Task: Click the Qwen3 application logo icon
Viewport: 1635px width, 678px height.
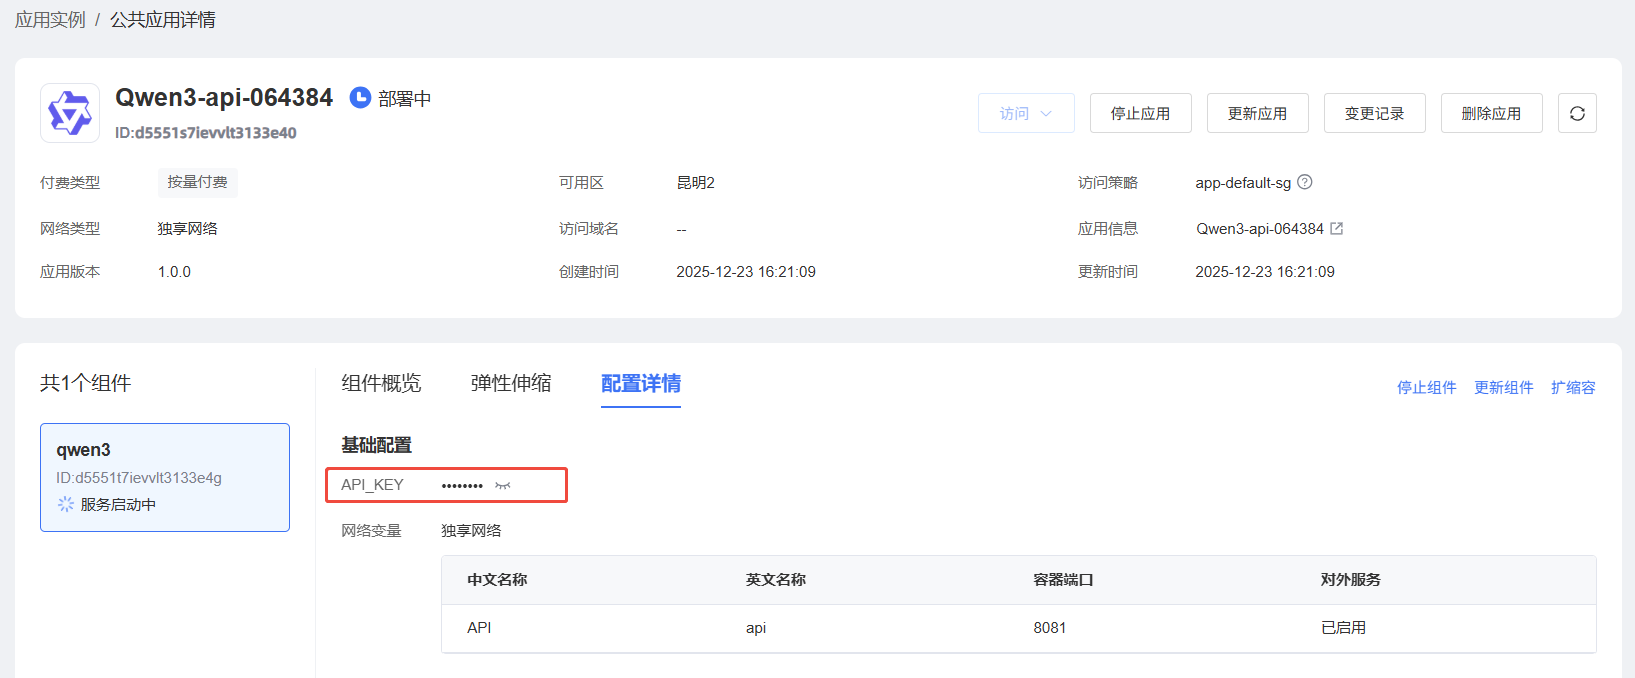Action: click(70, 113)
